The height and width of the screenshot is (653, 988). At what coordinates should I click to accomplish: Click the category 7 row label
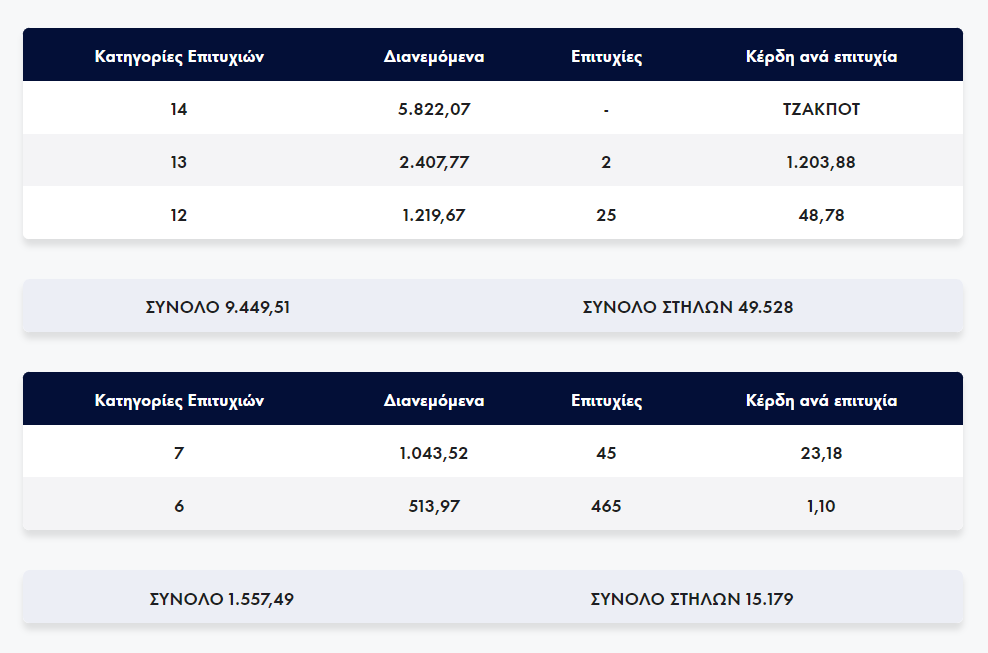click(x=179, y=453)
